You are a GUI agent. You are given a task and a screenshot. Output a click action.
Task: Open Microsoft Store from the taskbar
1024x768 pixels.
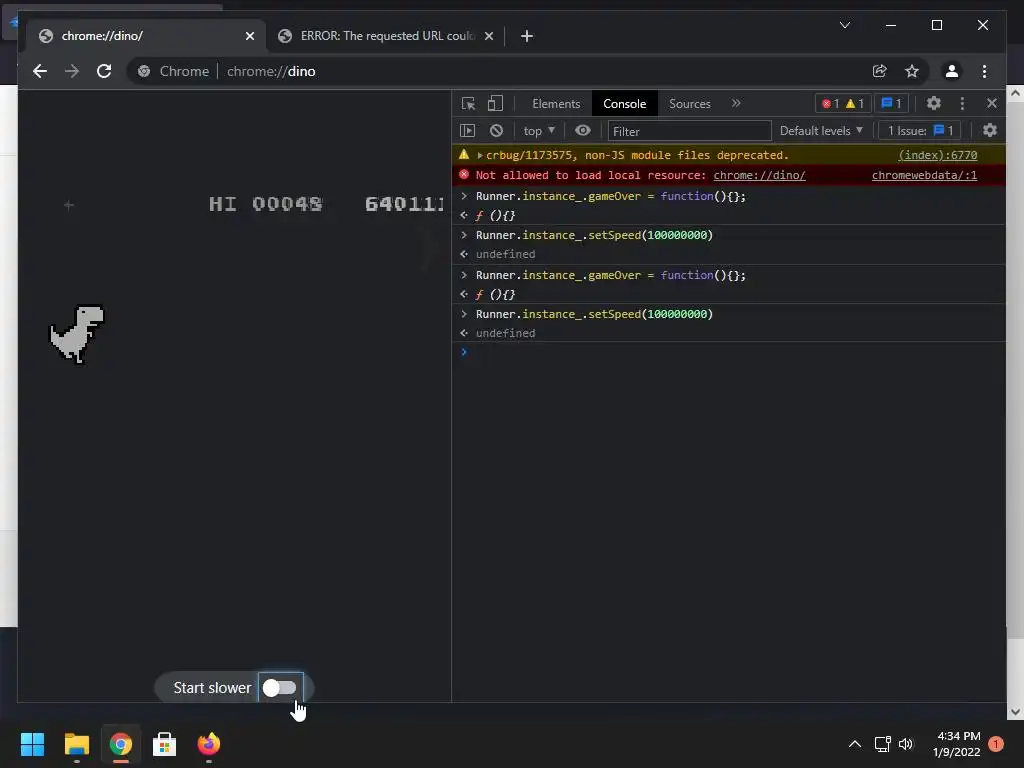coord(164,744)
